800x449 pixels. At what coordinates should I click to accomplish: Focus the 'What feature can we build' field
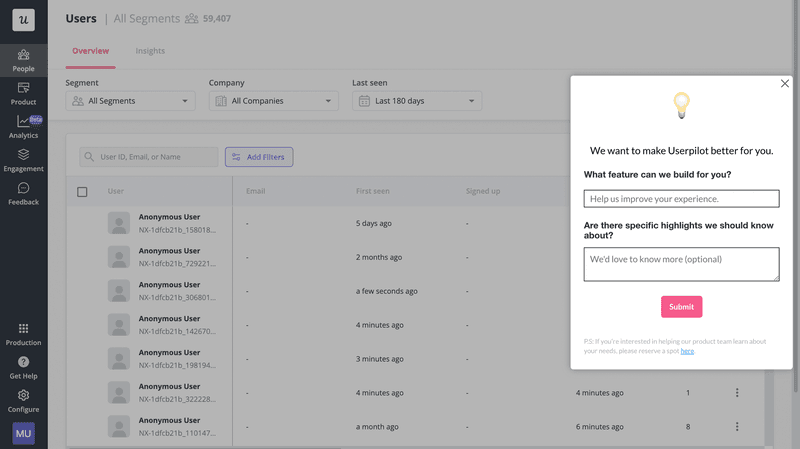click(x=682, y=198)
